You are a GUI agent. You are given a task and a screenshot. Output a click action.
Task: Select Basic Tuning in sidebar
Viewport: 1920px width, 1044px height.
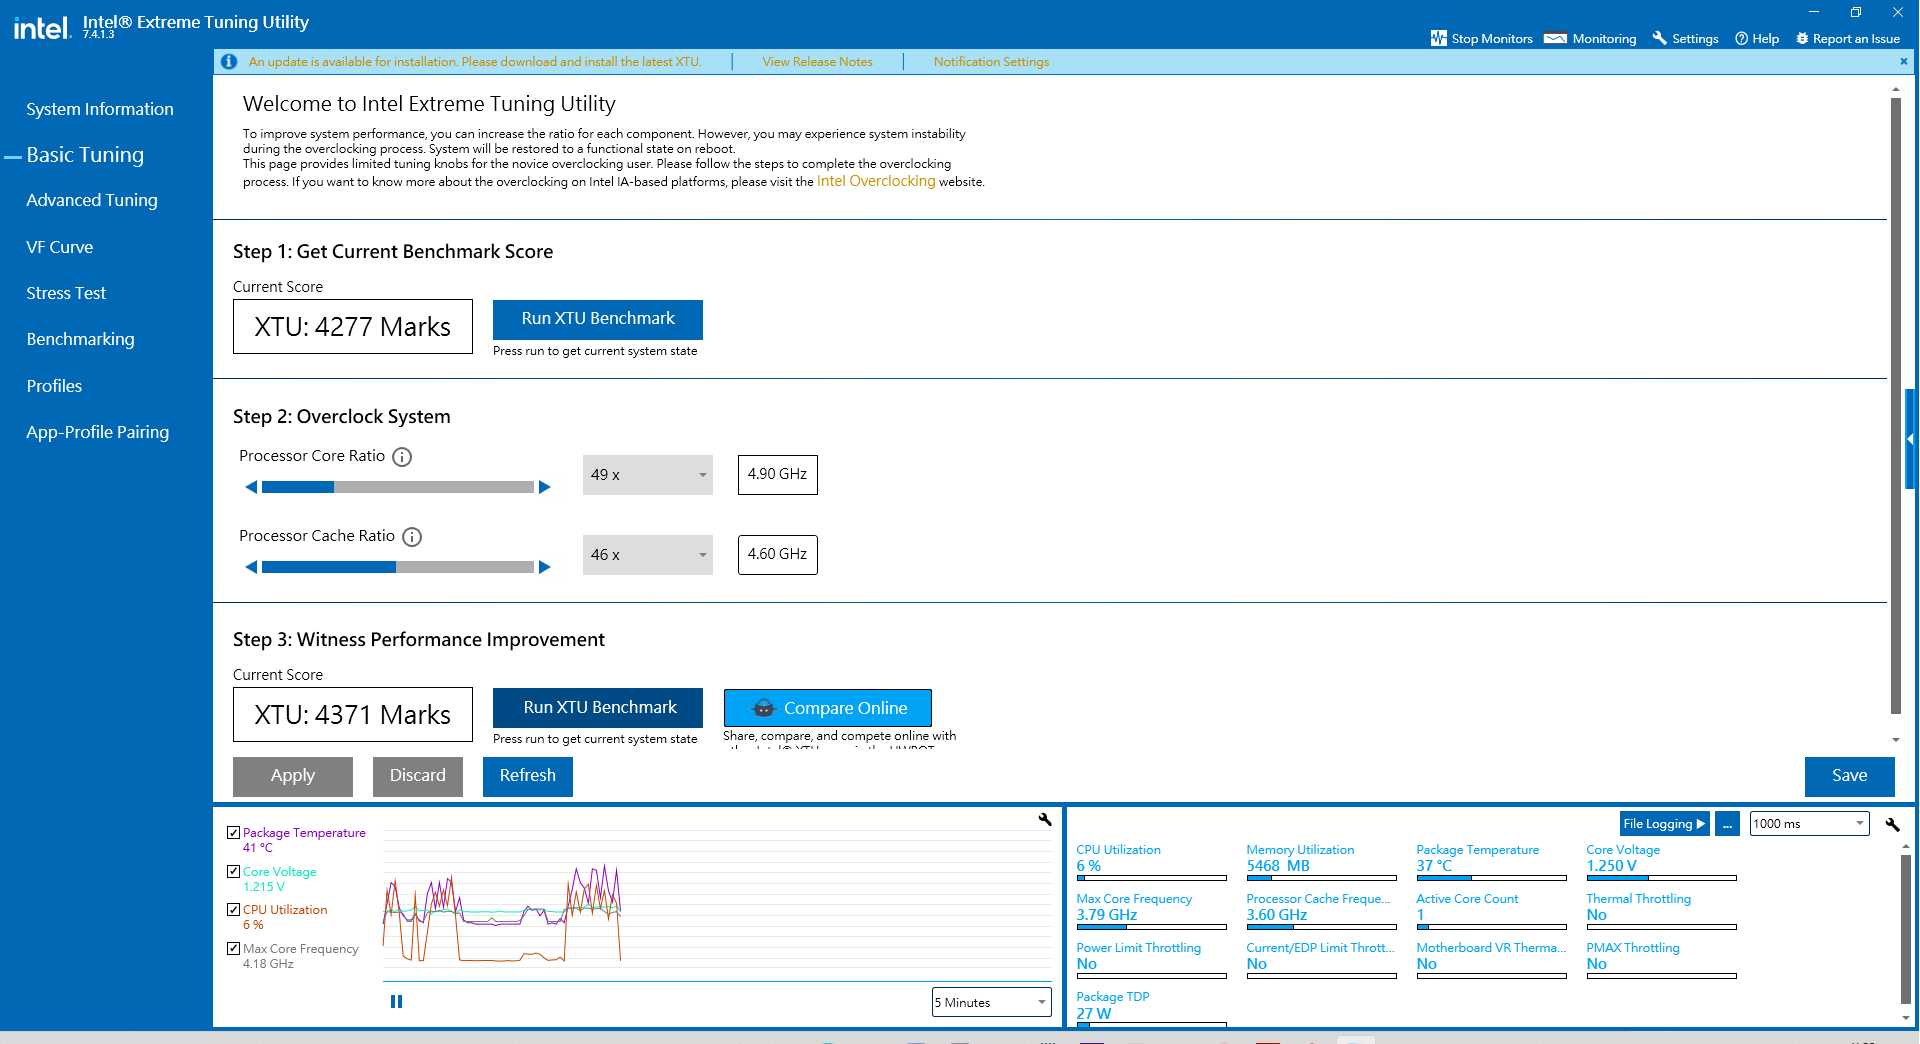tap(85, 155)
